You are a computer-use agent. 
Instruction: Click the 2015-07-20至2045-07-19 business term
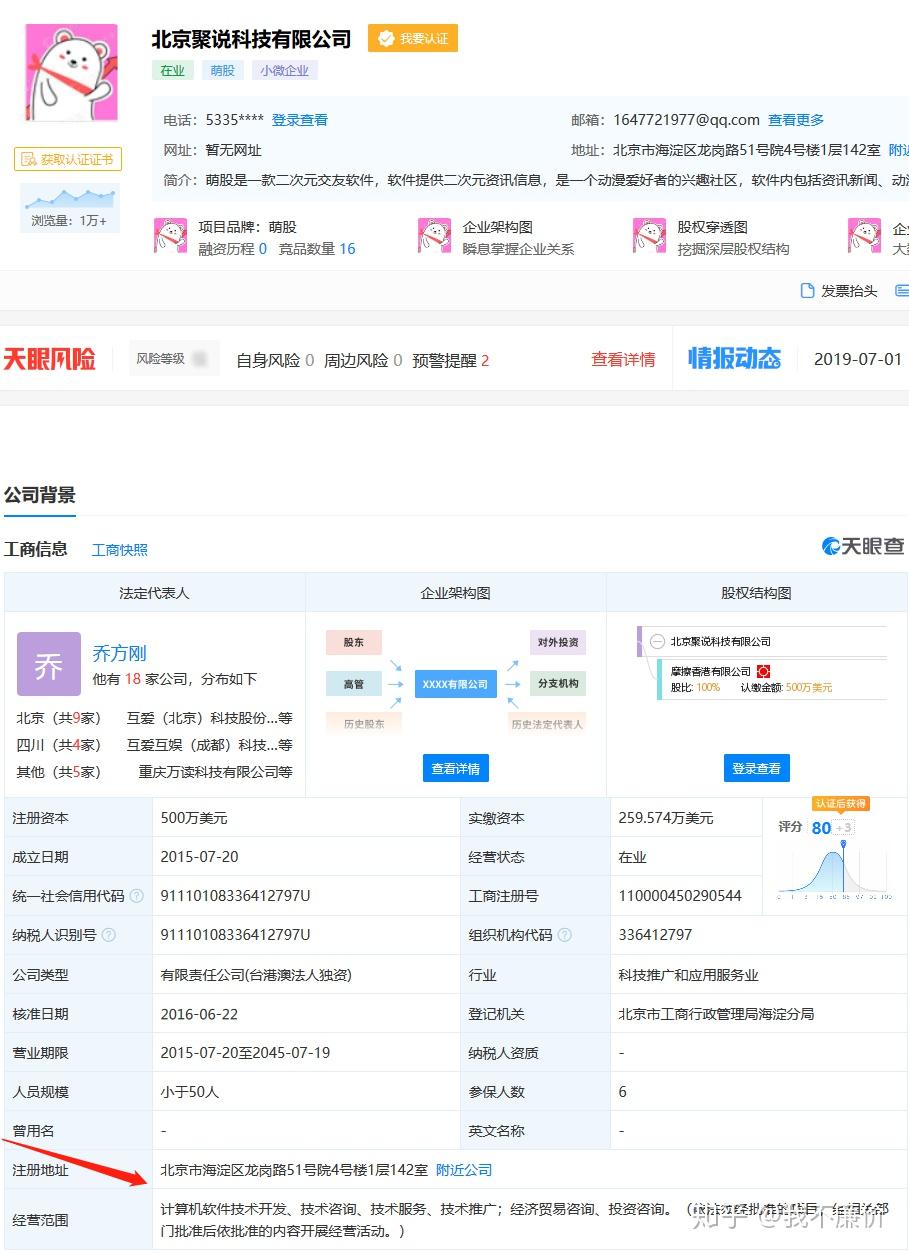point(245,1053)
